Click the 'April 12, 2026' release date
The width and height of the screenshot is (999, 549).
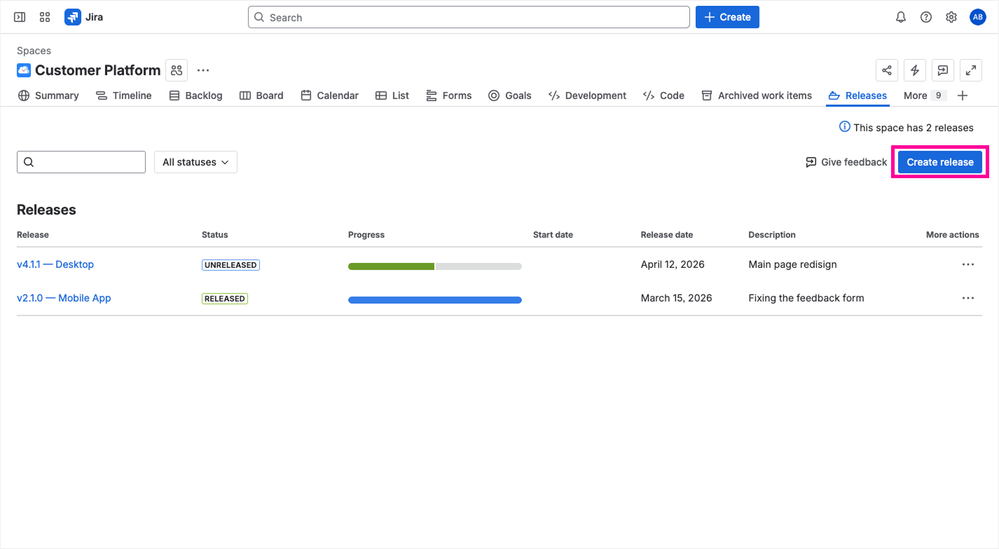coord(672,264)
